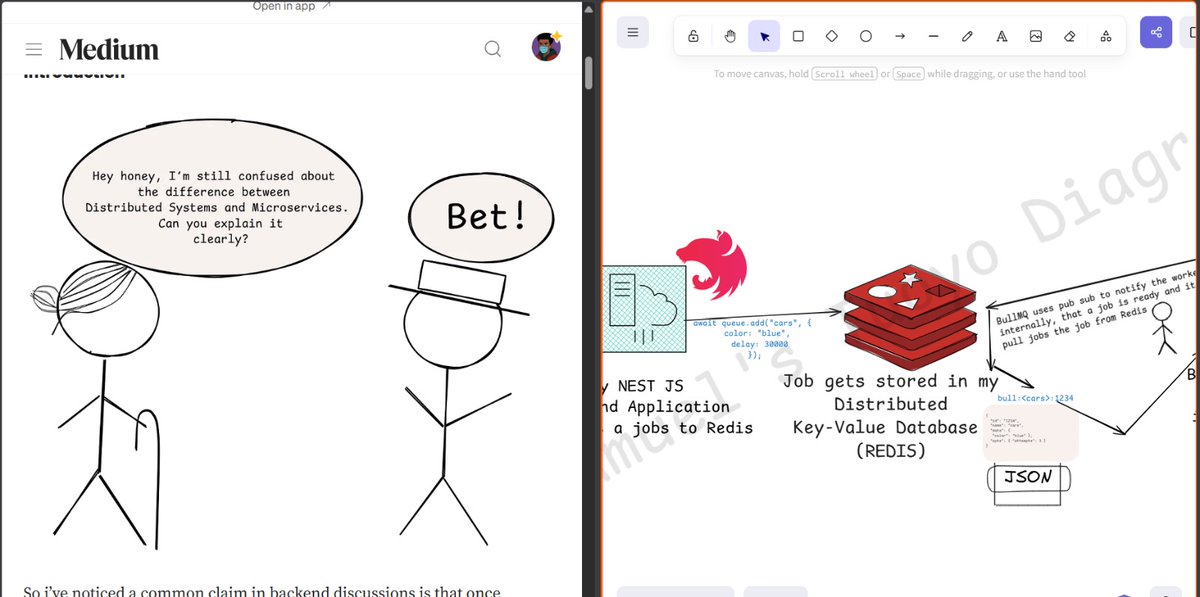Select 'Key-Value Database' canvas text
The height and width of the screenshot is (597, 1200).
click(885, 427)
